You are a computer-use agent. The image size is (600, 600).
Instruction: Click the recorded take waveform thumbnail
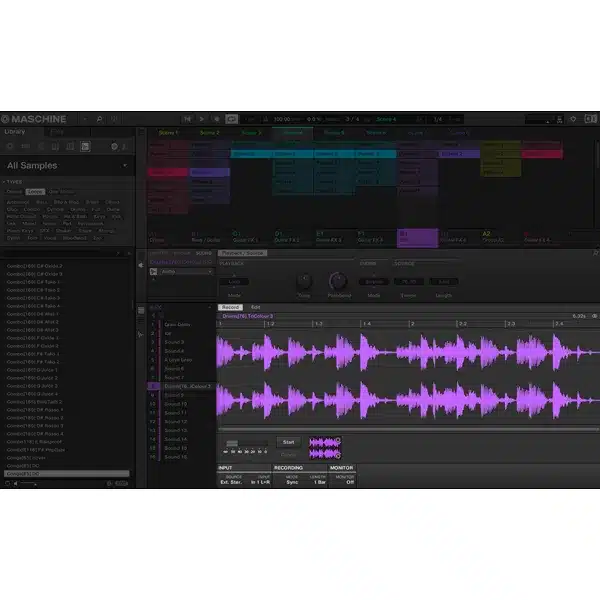(x=325, y=448)
